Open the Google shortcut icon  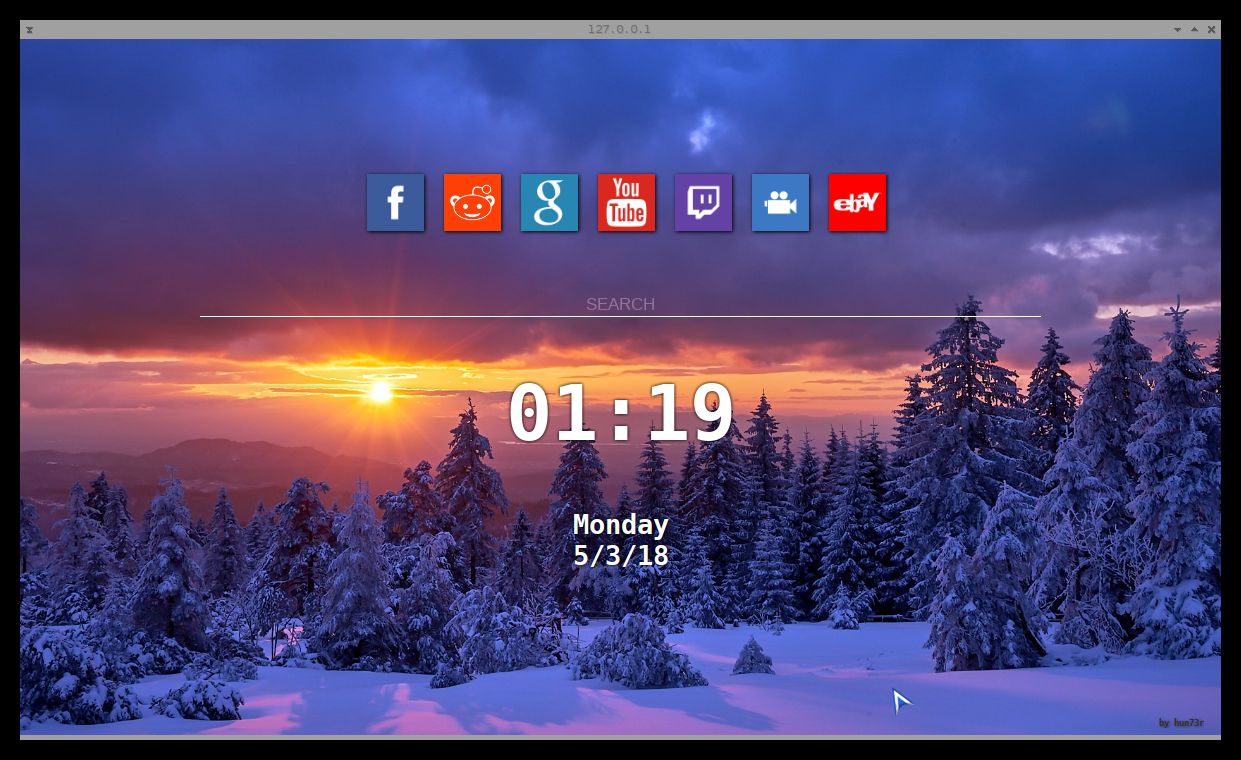549,202
